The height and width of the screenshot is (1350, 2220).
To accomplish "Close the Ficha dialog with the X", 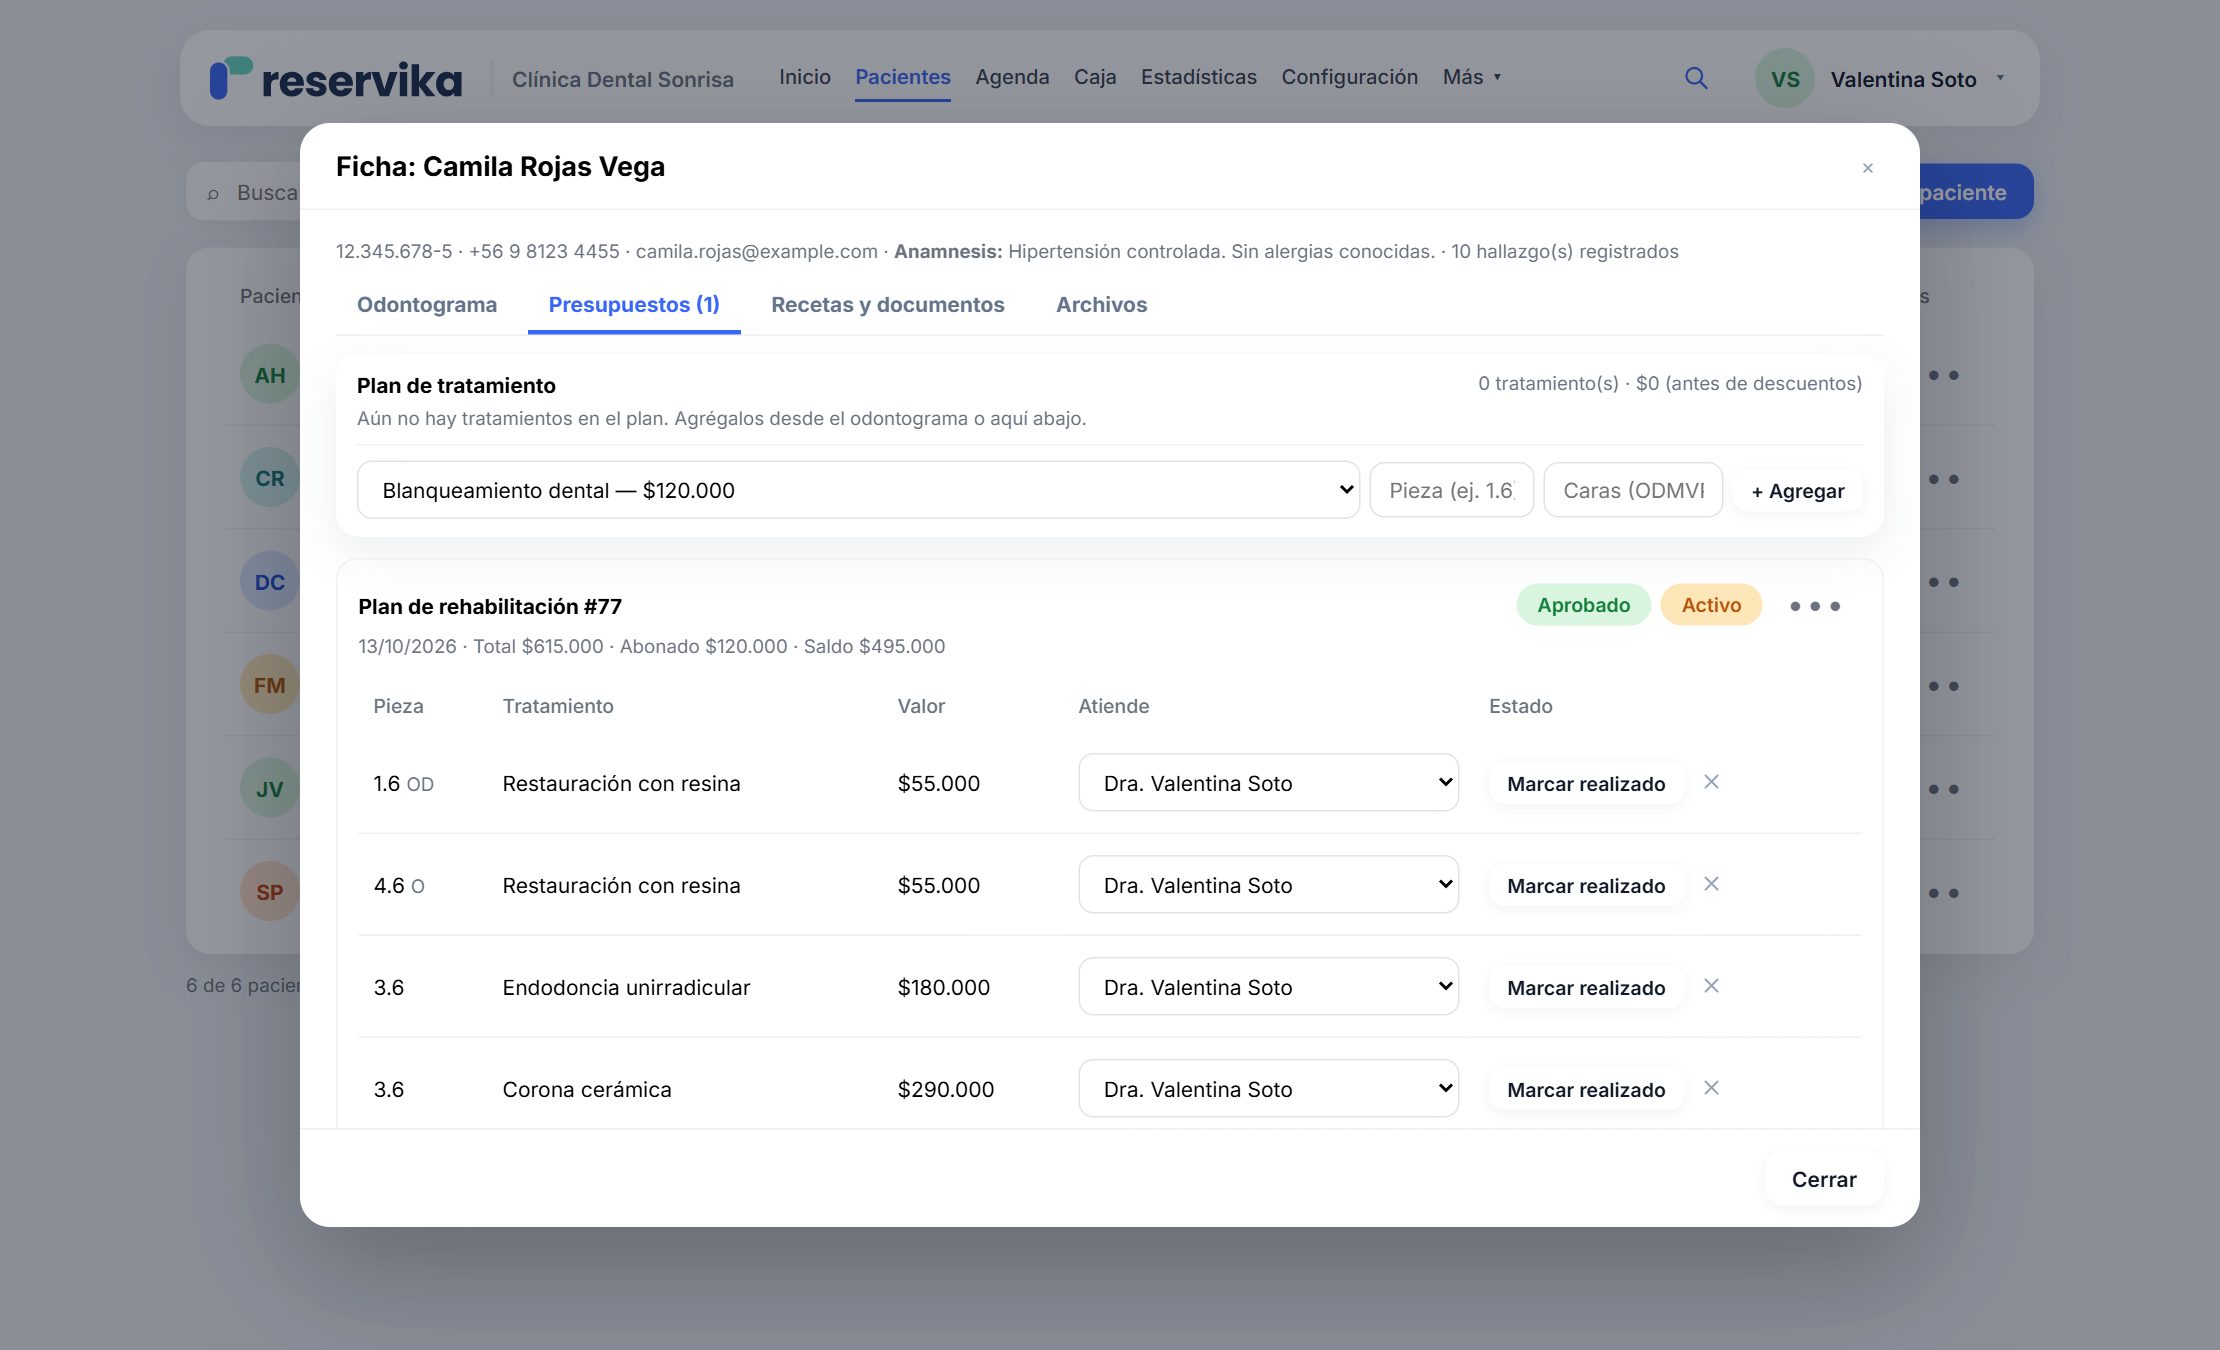I will coord(1867,168).
